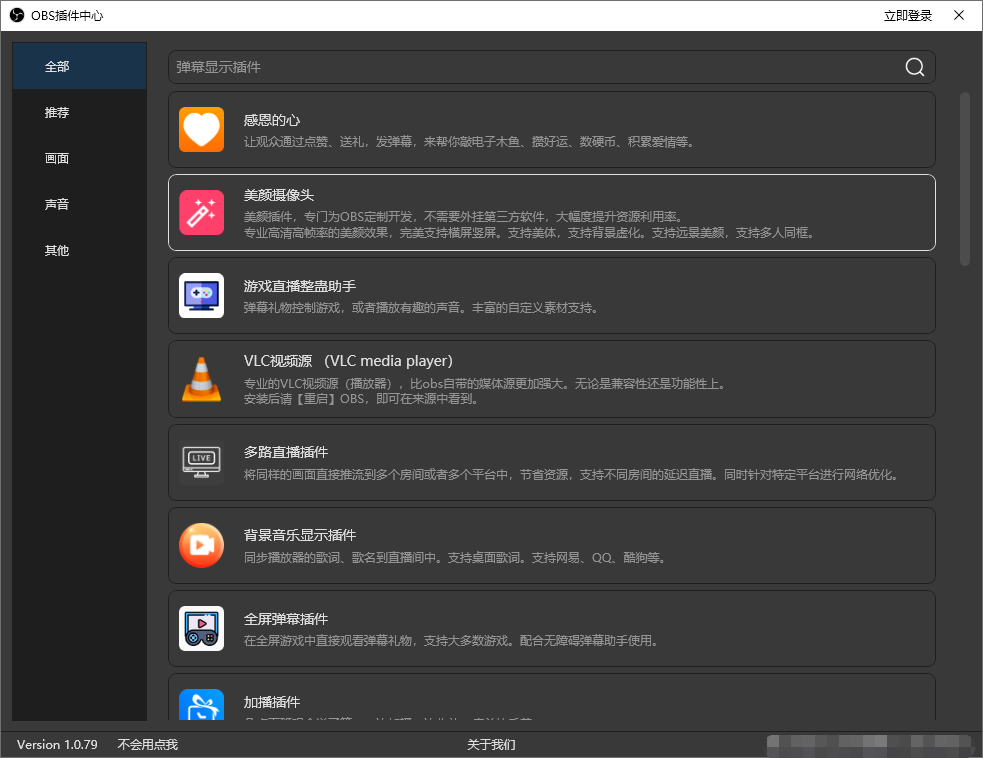The height and width of the screenshot is (758, 983).
Task: Open the 不会用点我 help link
Action: (x=148, y=744)
